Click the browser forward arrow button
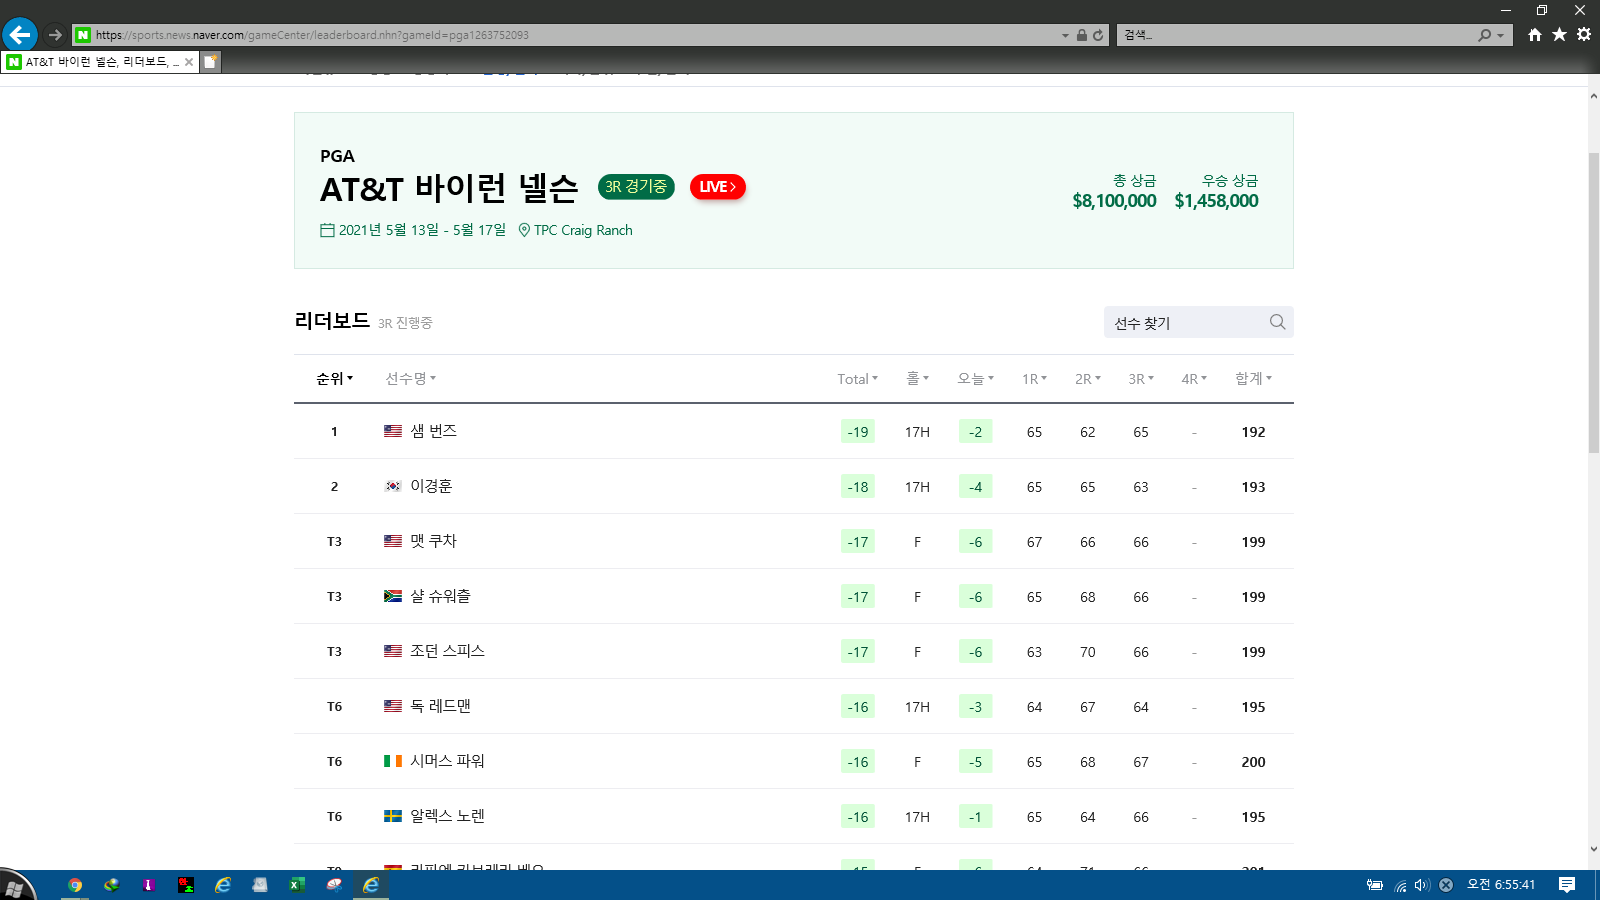1600x900 pixels. [55, 35]
